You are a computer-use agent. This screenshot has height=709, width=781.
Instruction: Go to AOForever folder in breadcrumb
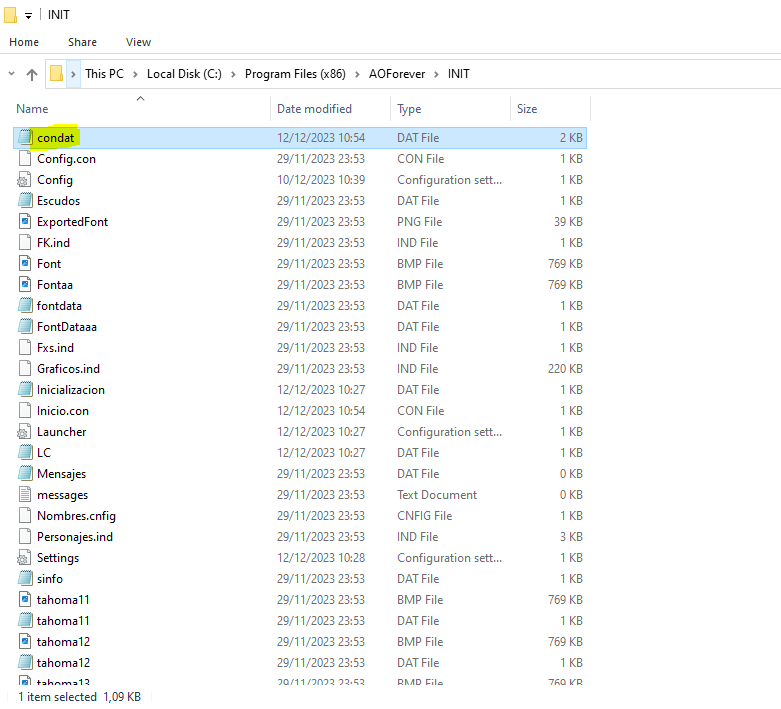(x=397, y=74)
